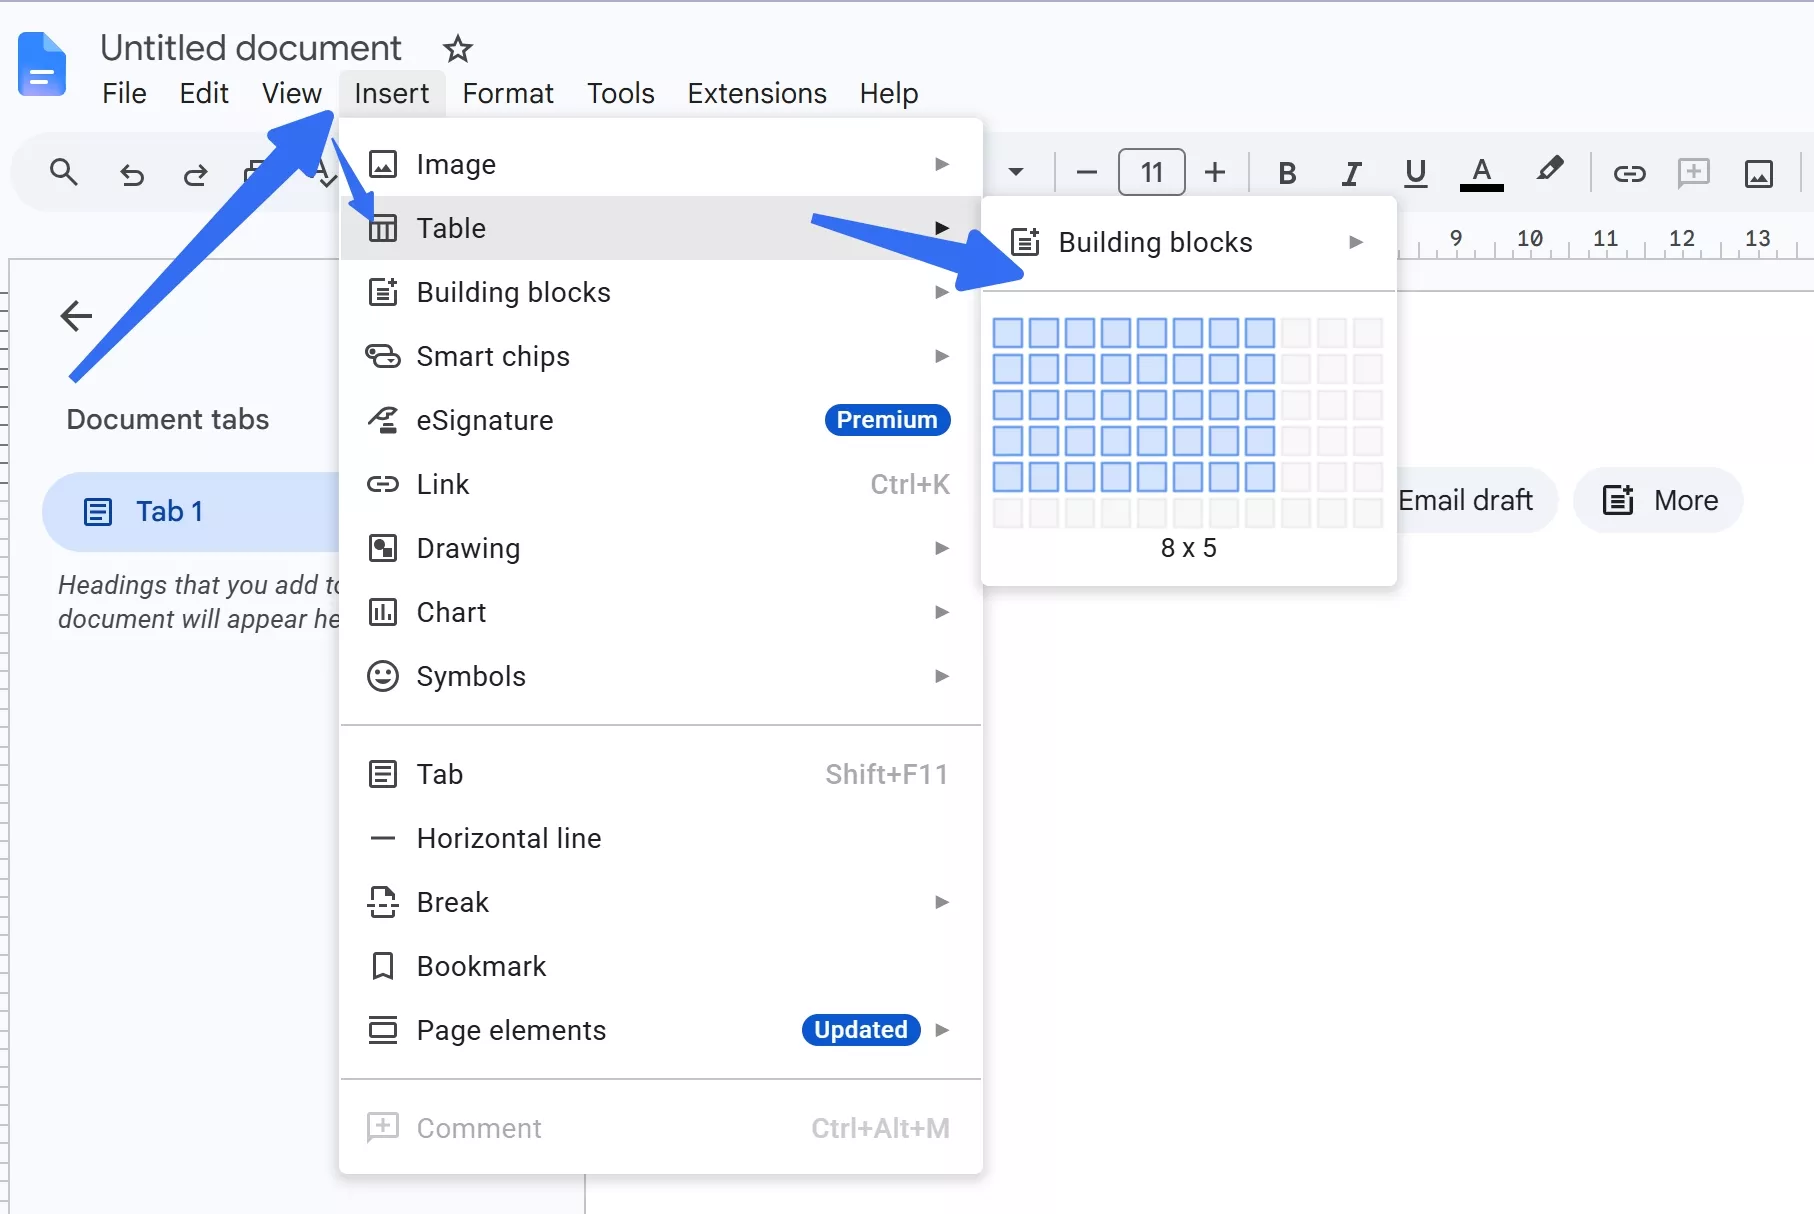Open the Help menu
Screen dimensions: 1814x1214
889,93
